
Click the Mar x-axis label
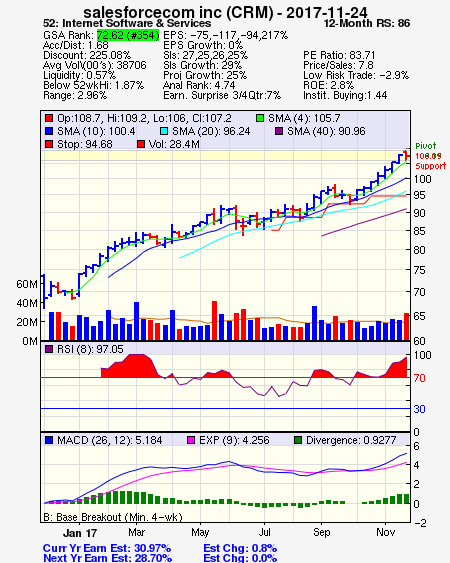[136, 532]
